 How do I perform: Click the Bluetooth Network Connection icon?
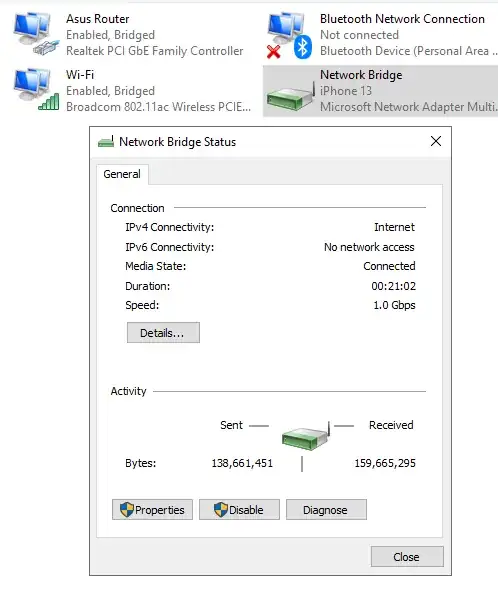click(x=289, y=35)
